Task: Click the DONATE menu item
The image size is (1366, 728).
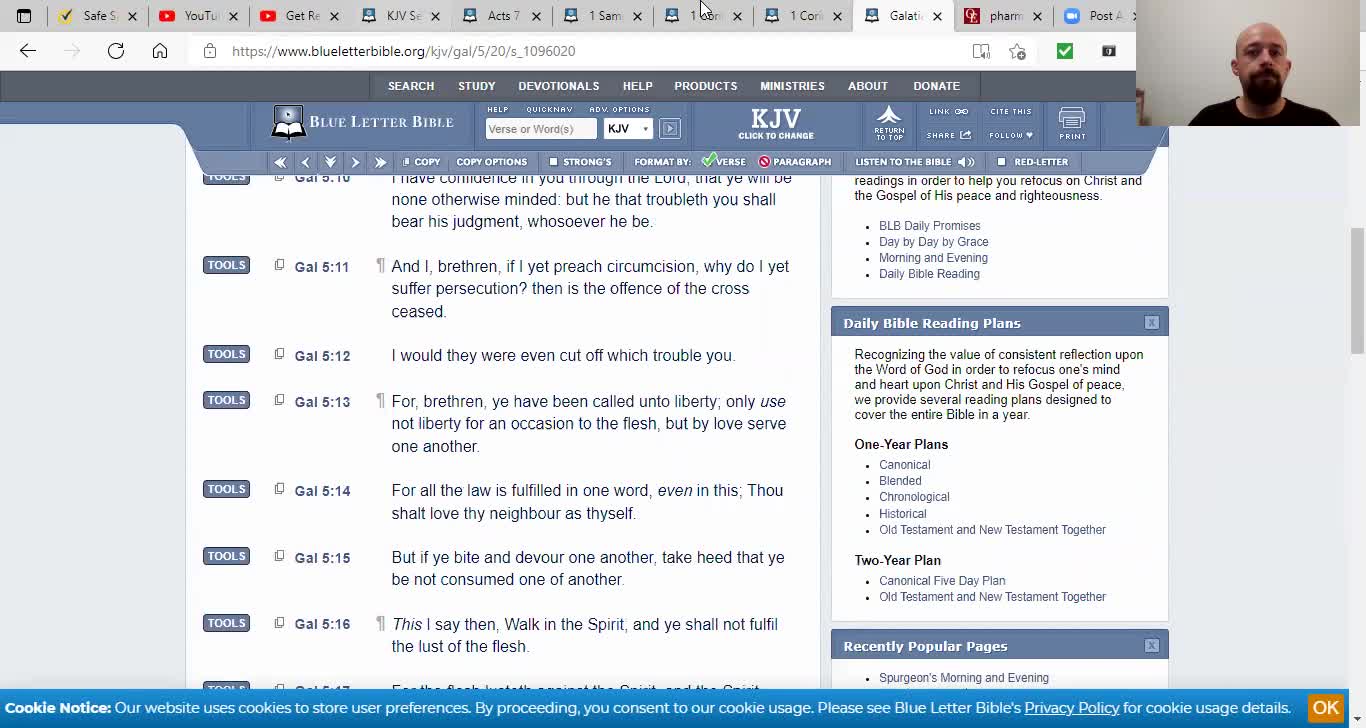Action: tap(936, 86)
